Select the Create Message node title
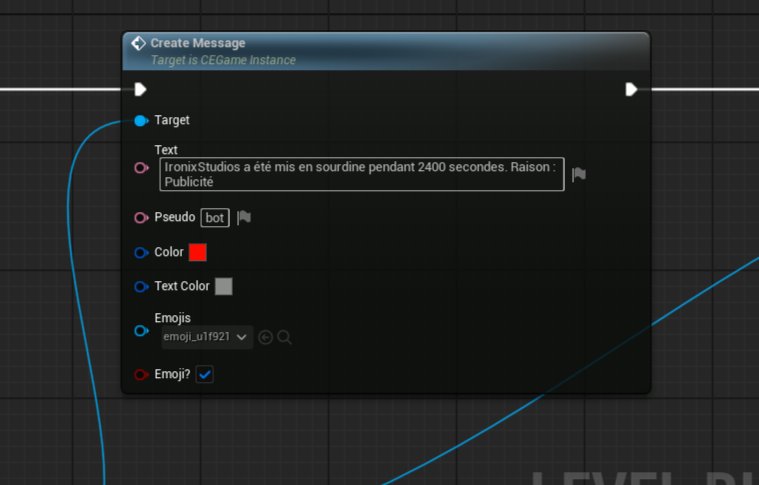This screenshot has height=485, width=759. click(x=198, y=43)
